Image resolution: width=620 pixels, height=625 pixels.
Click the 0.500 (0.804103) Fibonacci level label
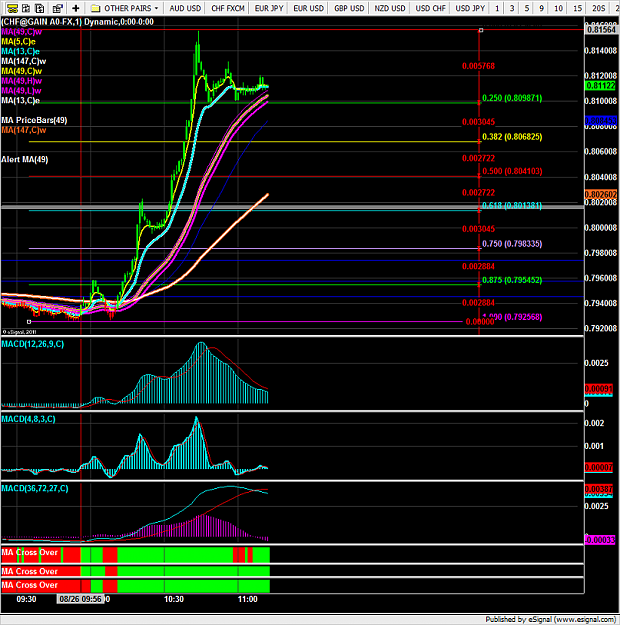coord(512,171)
